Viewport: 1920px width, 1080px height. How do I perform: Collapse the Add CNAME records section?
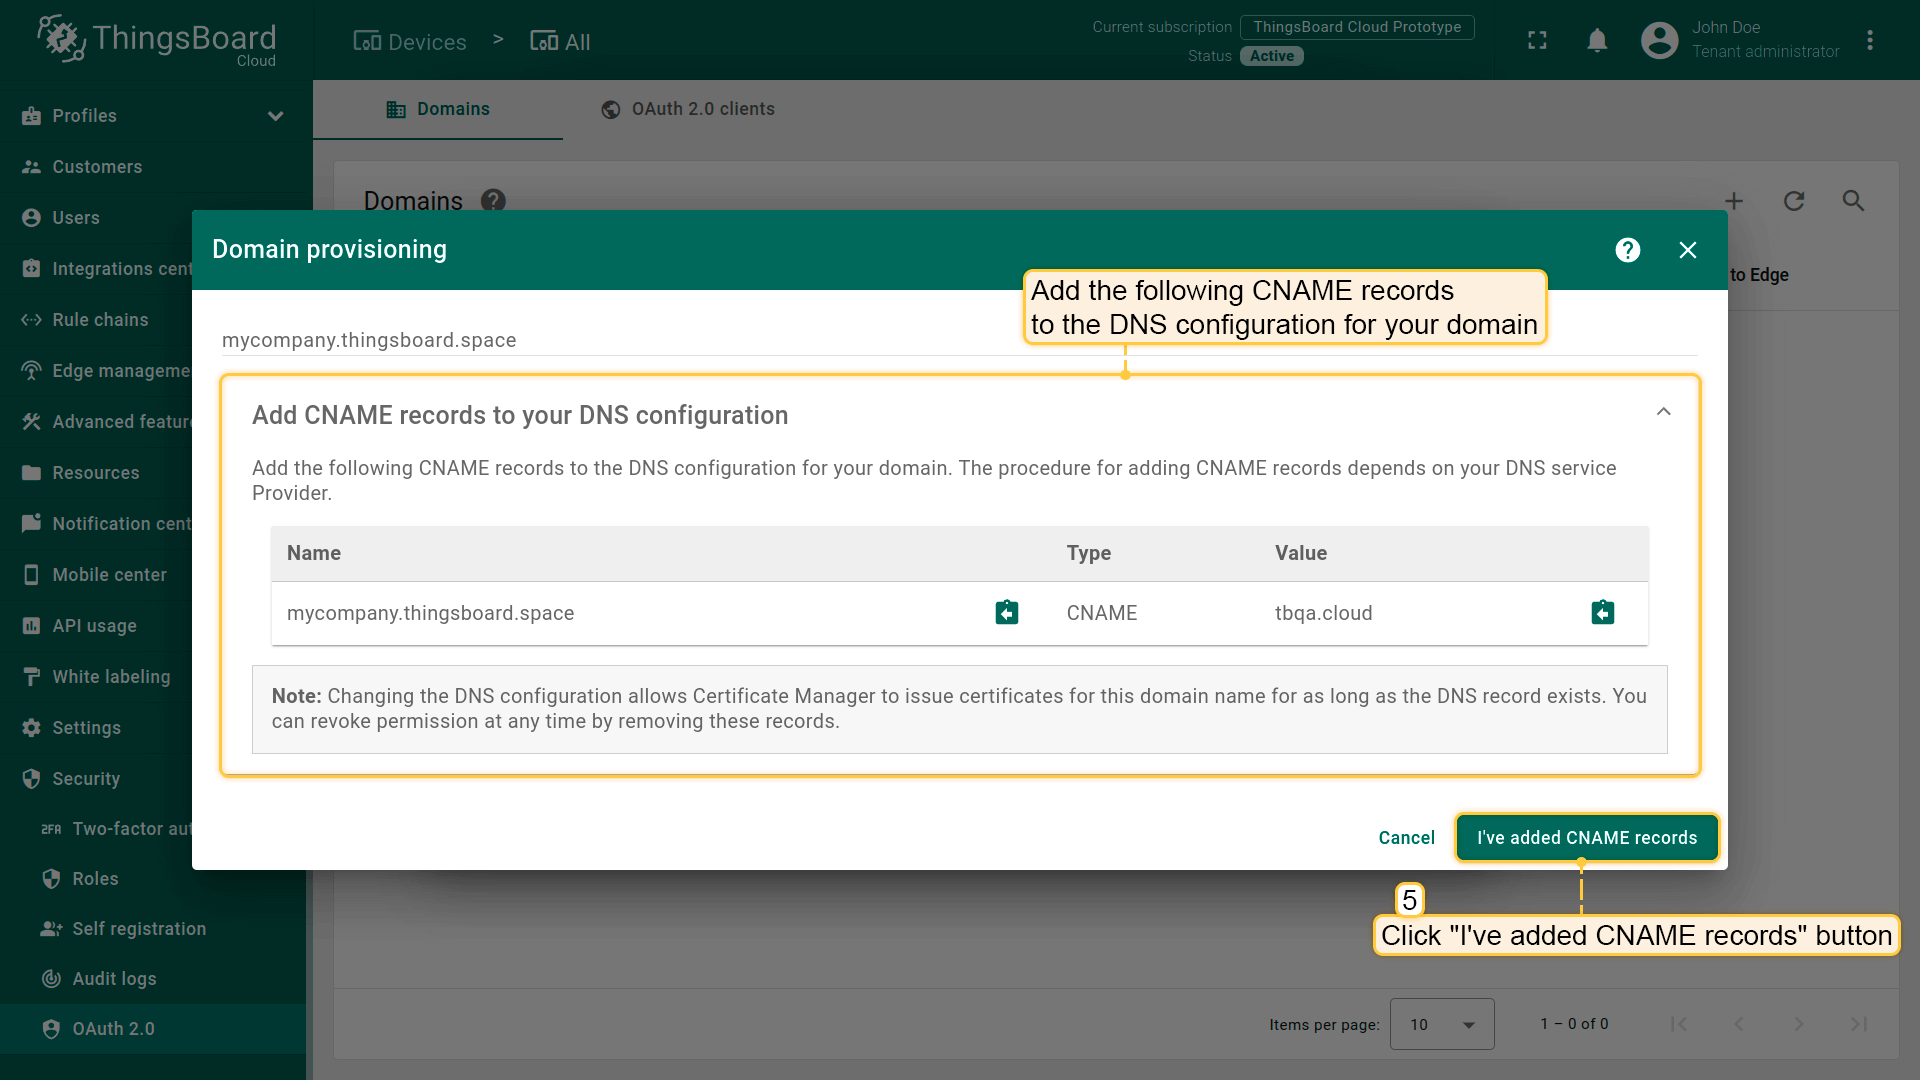[x=1663, y=412]
